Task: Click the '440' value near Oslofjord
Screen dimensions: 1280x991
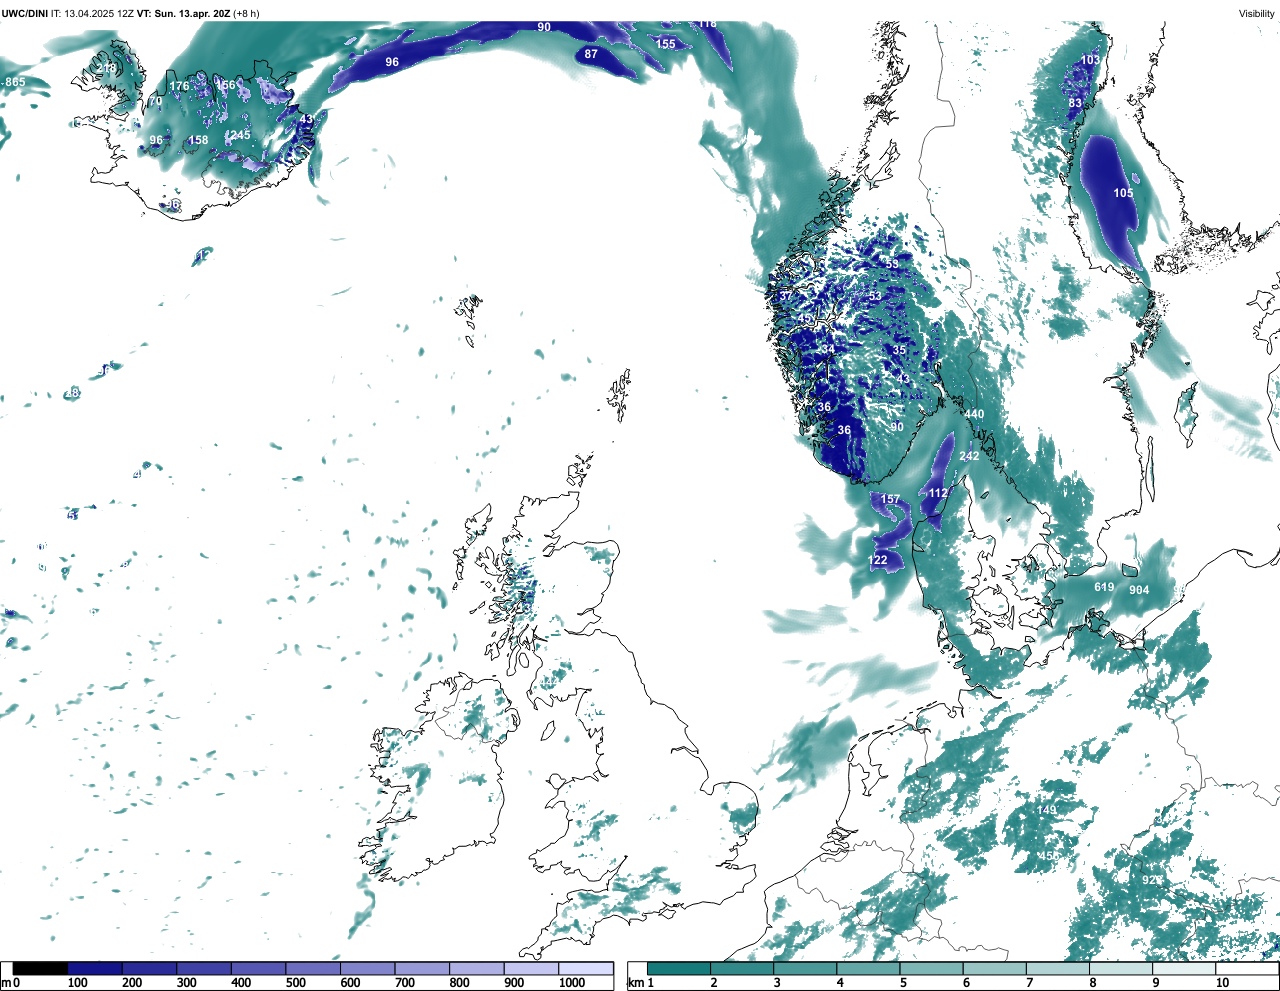Action: pos(974,414)
